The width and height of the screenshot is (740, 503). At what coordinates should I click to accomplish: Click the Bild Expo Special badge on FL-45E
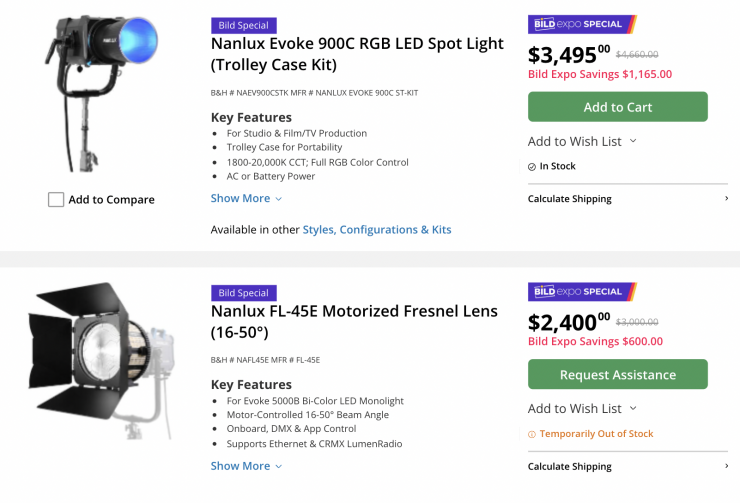pyautogui.click(x=582, y=292)
